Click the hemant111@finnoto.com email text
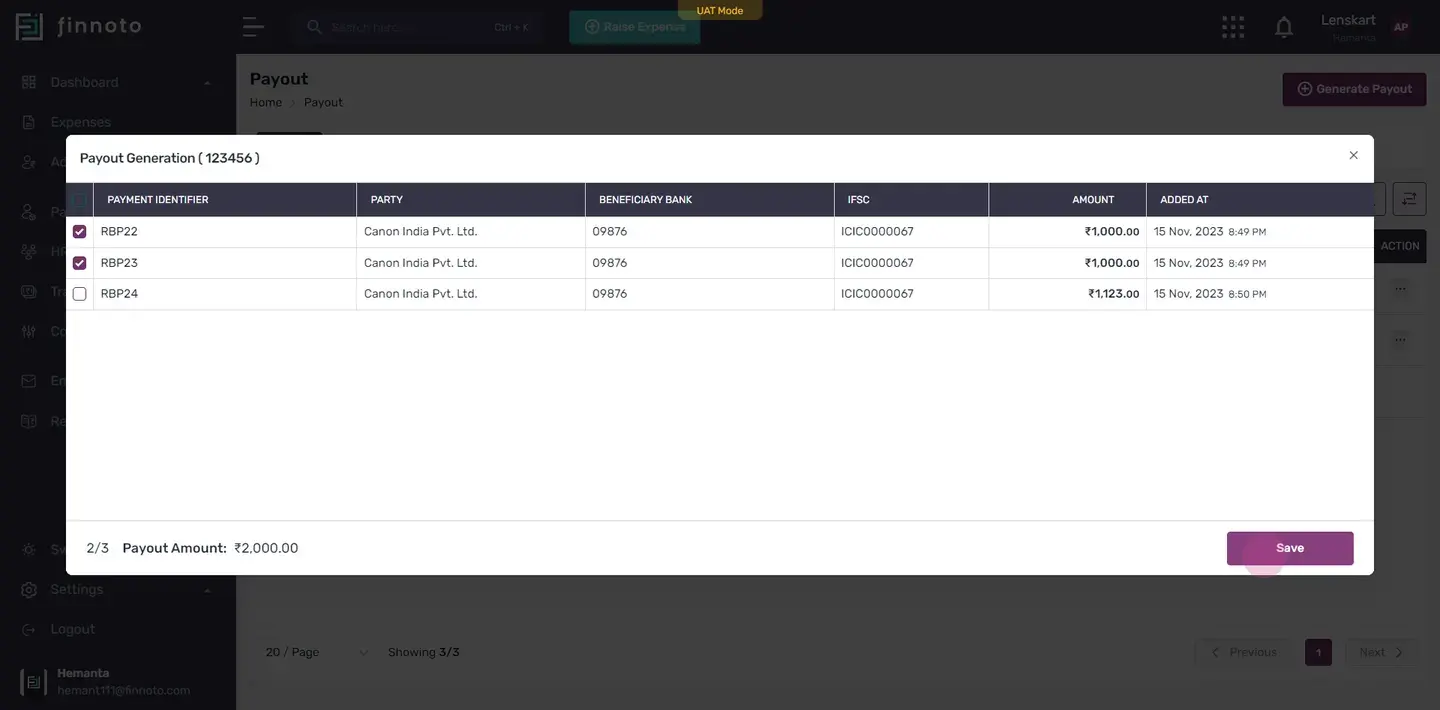The width and height of the screenshot is (1440, 710). pyautogui.click(x=123, y=690)
